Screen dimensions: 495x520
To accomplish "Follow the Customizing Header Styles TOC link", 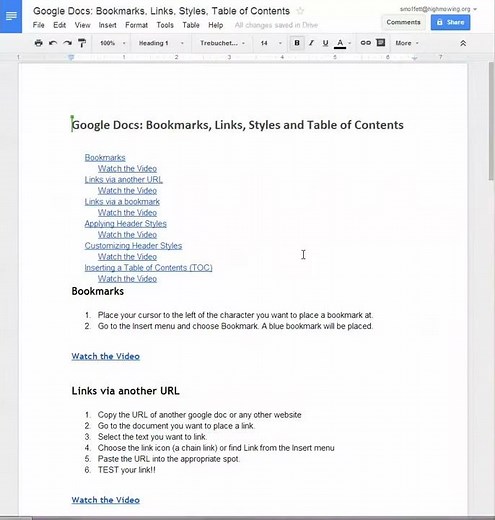I will click(x=133, y=246).
